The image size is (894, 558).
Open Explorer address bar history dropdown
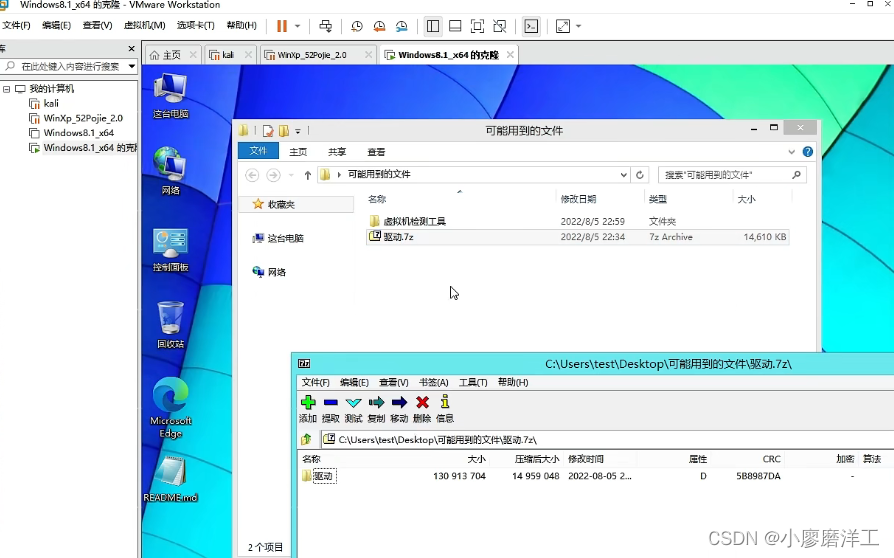click(623, 175)
